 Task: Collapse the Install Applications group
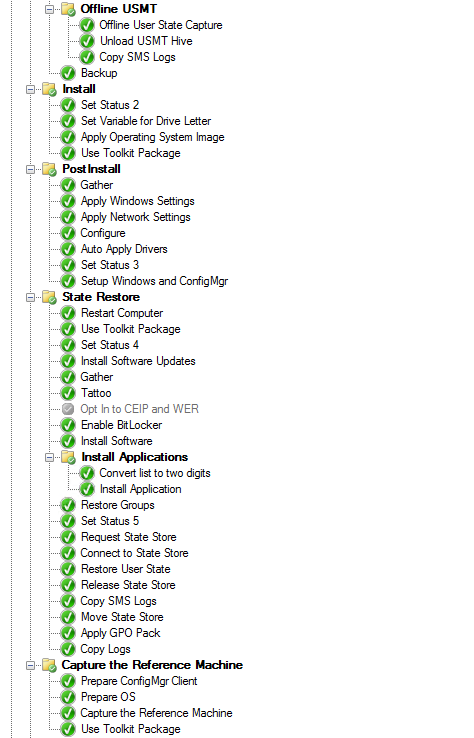pyautogui.click(x=49, y=457)
